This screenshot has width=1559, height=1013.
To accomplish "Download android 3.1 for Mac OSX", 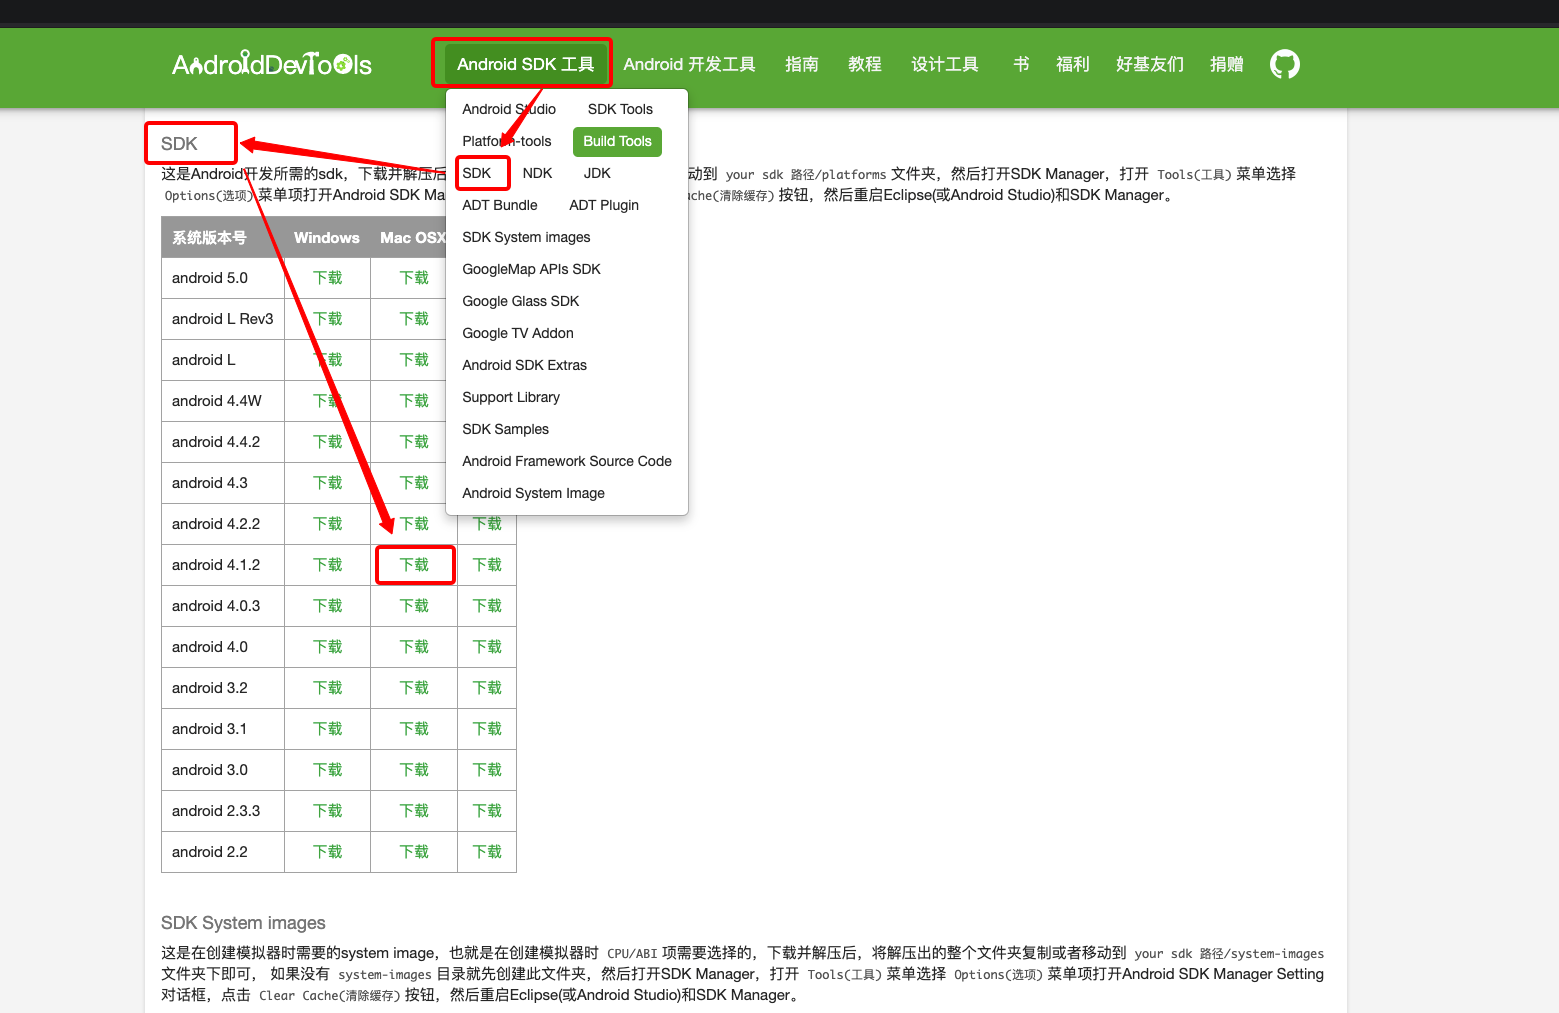I will (x=414, y=729).
